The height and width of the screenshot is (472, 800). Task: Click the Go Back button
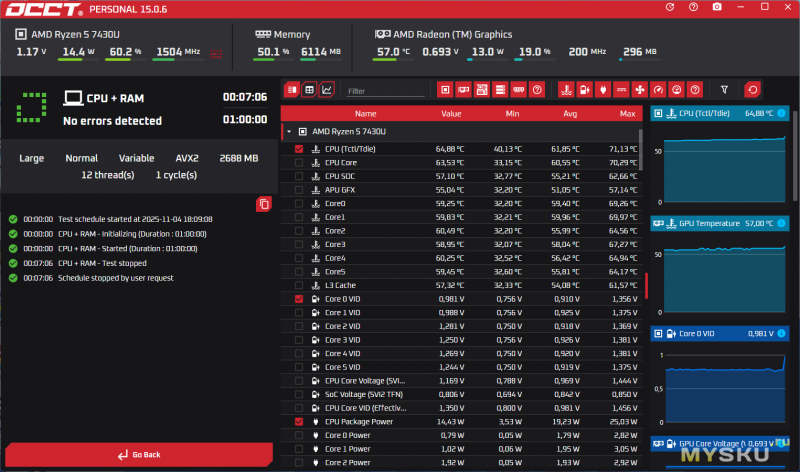tap(138, 455)
